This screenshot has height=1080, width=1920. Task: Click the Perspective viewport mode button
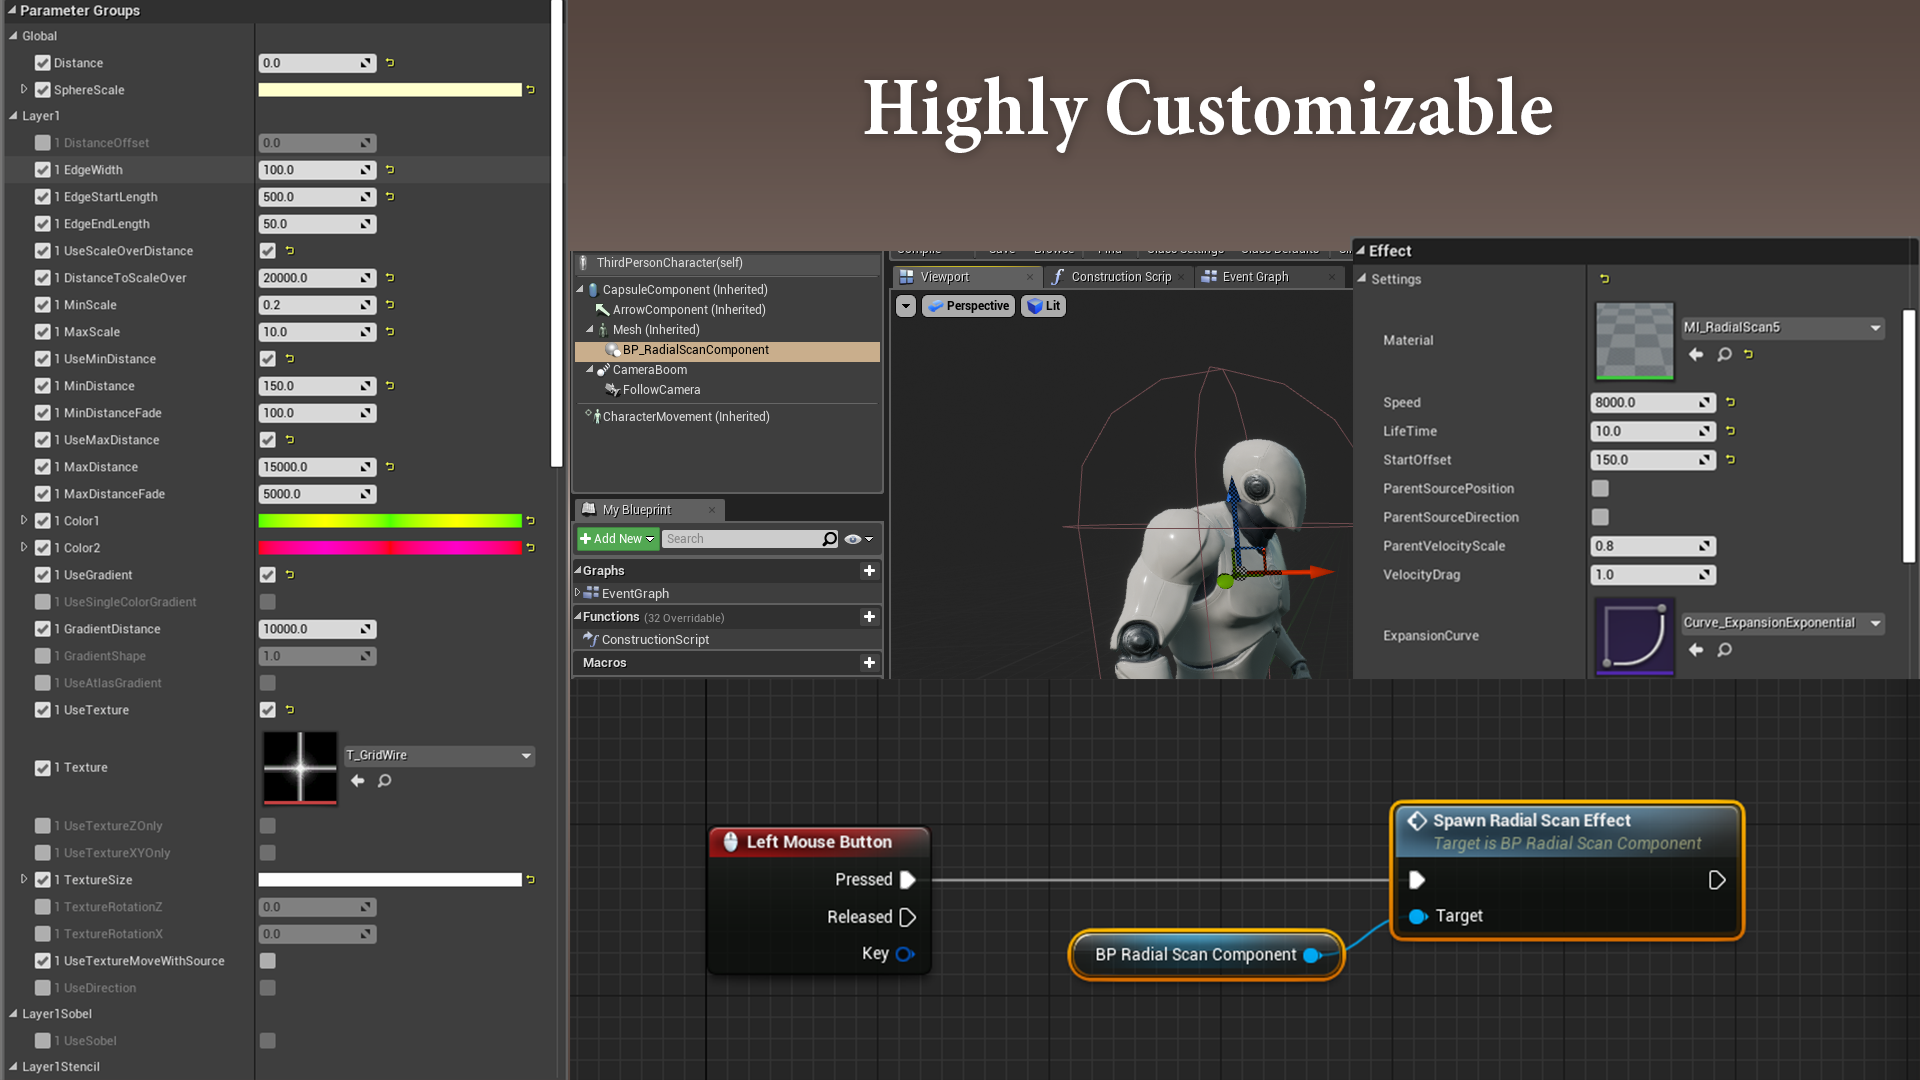(x=971, y=305)
